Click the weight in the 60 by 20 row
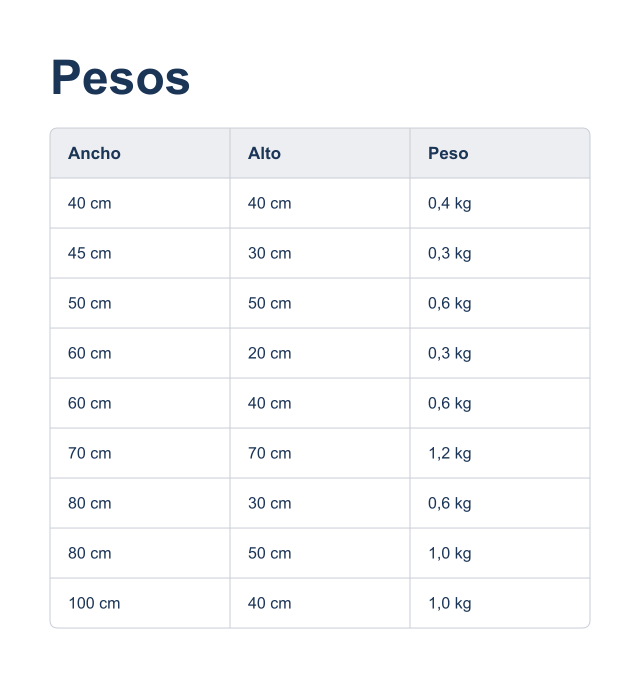 500,353
